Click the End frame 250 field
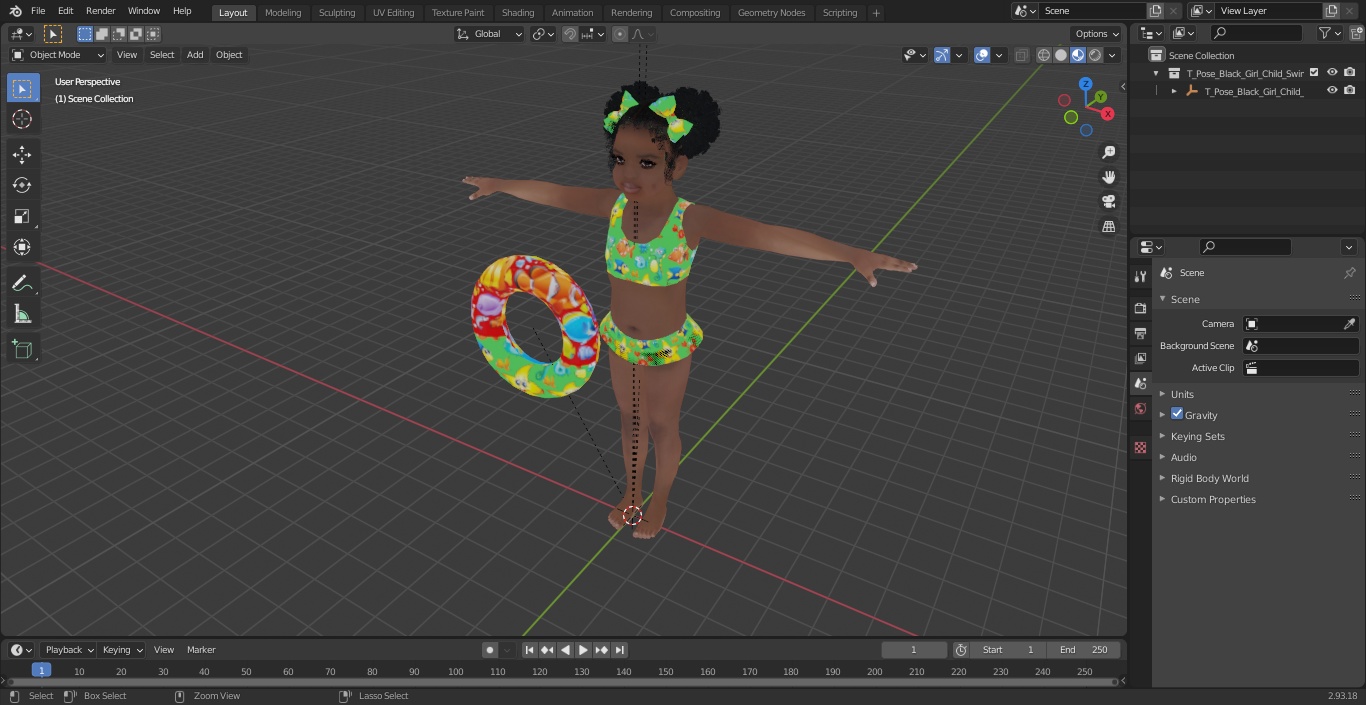Viewport: 1366px width, 705px height. tap(1083, 650)
